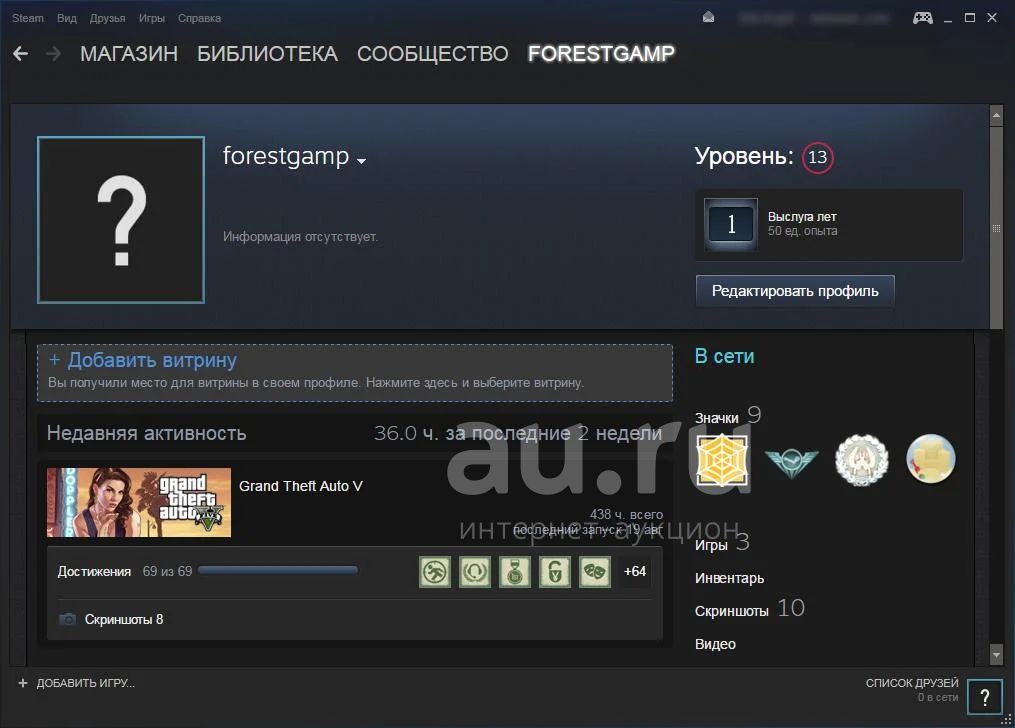Image resolution: width=1015 pixels, height=728 pixels.
Task: View the padlock achievement icon
Action: (555, 572)
